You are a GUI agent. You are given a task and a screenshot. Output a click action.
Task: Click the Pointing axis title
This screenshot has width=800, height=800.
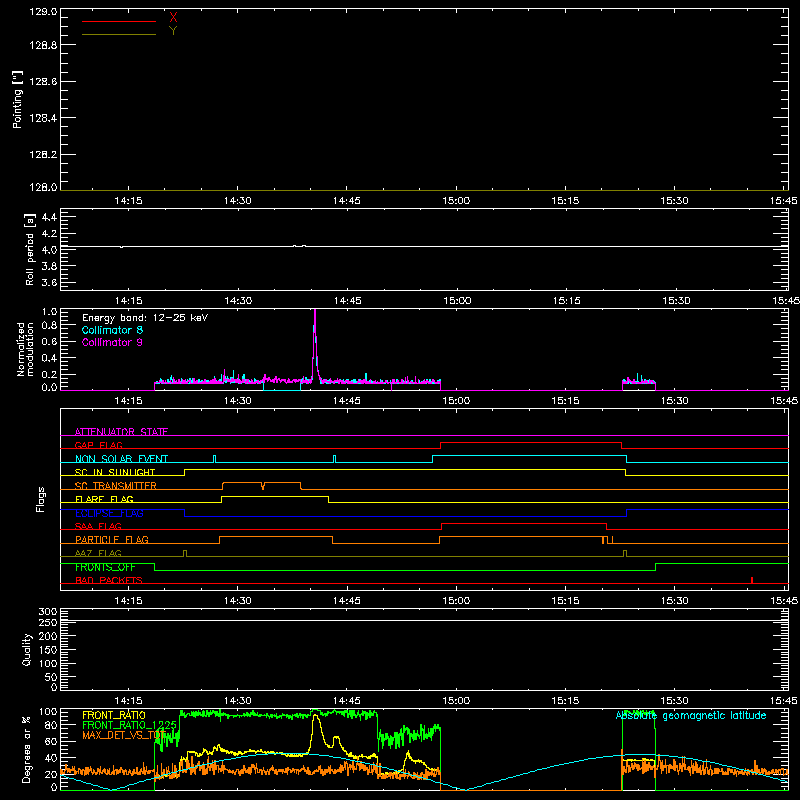(18, 99)
